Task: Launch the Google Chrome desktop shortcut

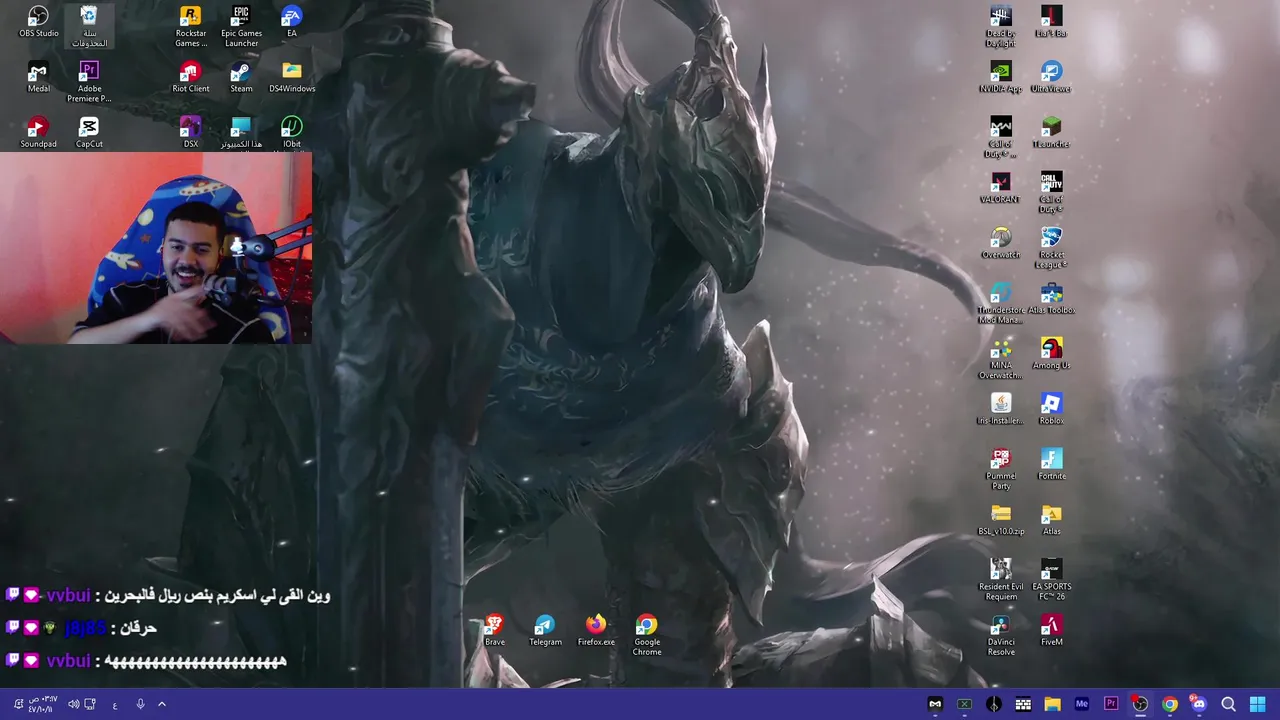Action: pos(647,635)
